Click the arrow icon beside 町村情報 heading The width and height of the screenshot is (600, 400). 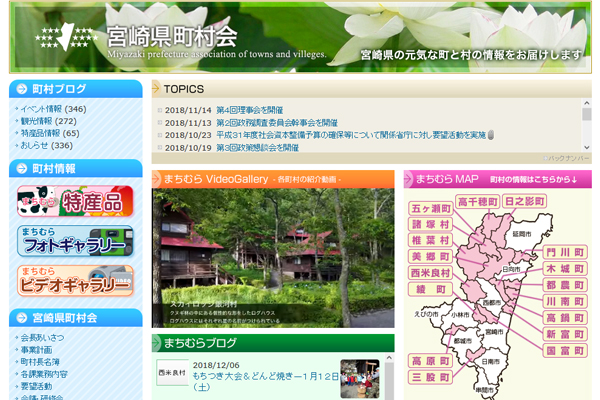coord(22,168)
